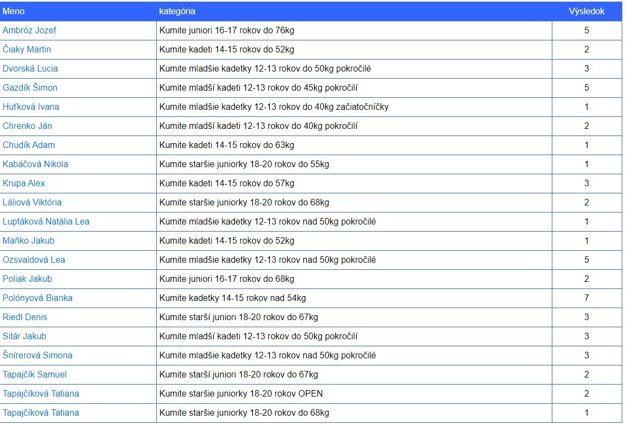Screen dimensions: 625x425
Task: Select result 3 in Dvorská Lucia row
Action: (587, 69)
